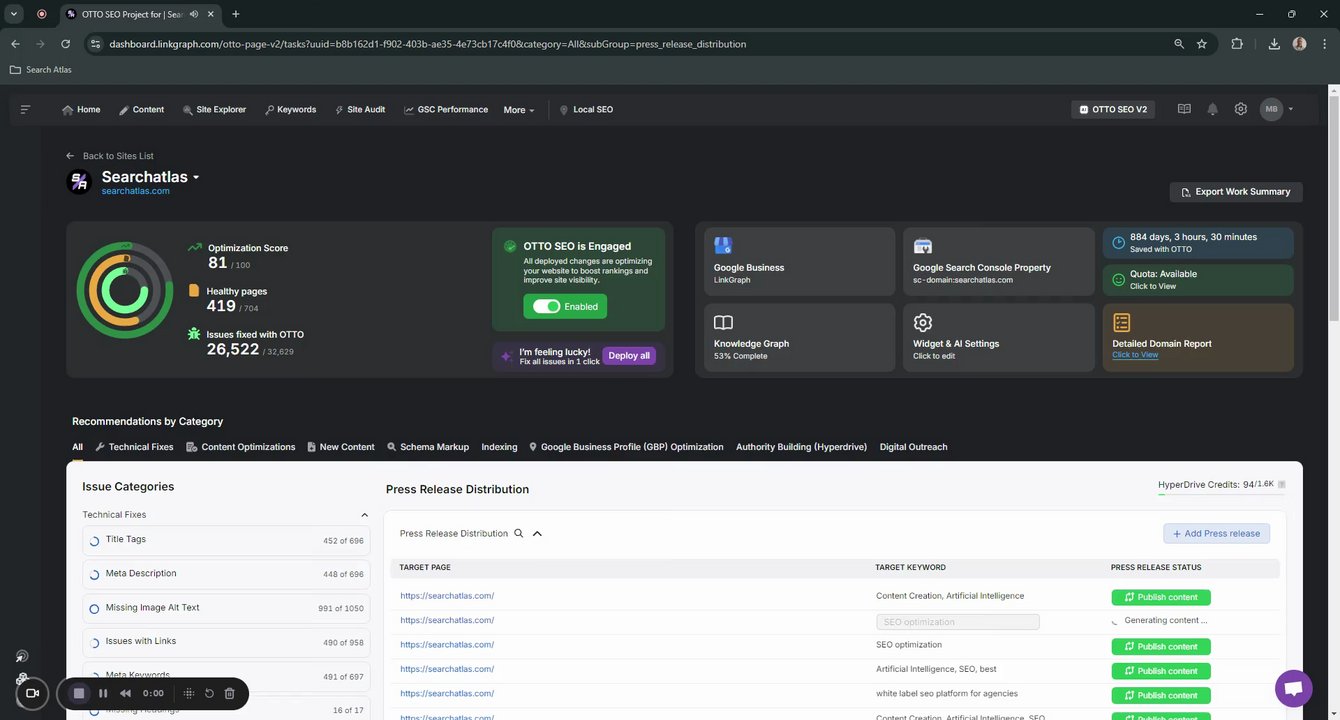
Task: Click Add Press release
Action: (1216, 533)
